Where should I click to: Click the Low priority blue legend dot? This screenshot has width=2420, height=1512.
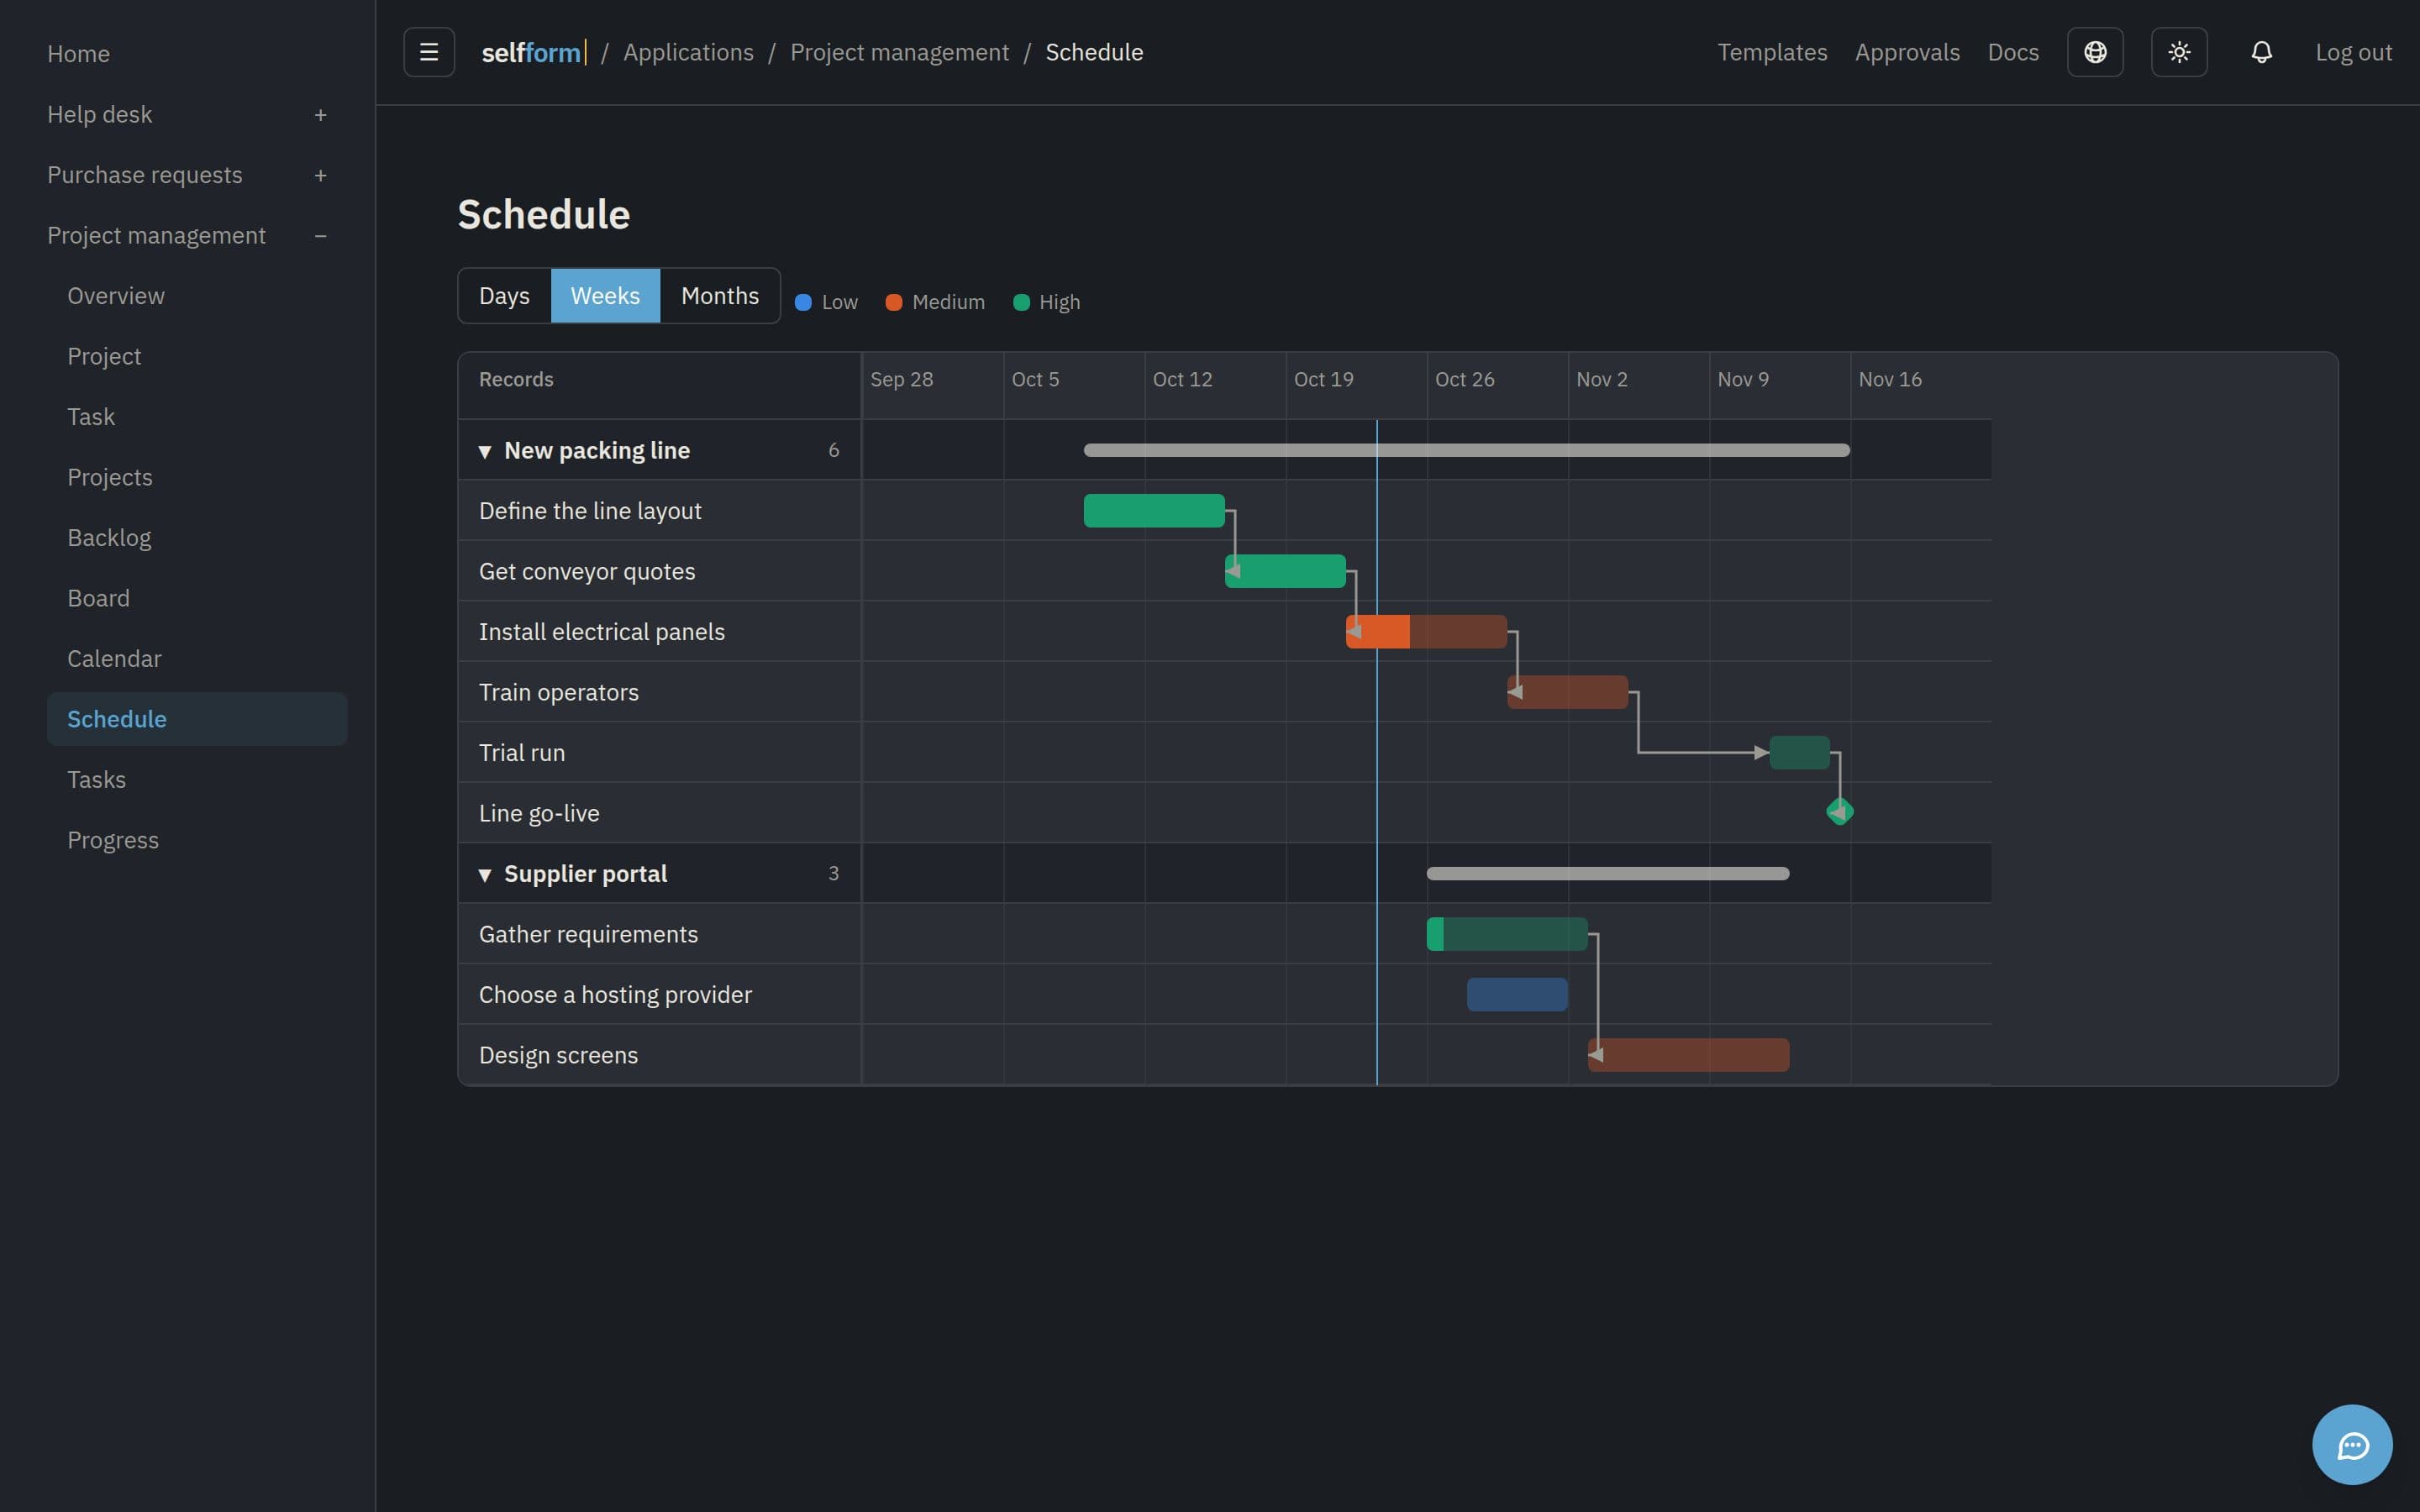click(803, 302)
